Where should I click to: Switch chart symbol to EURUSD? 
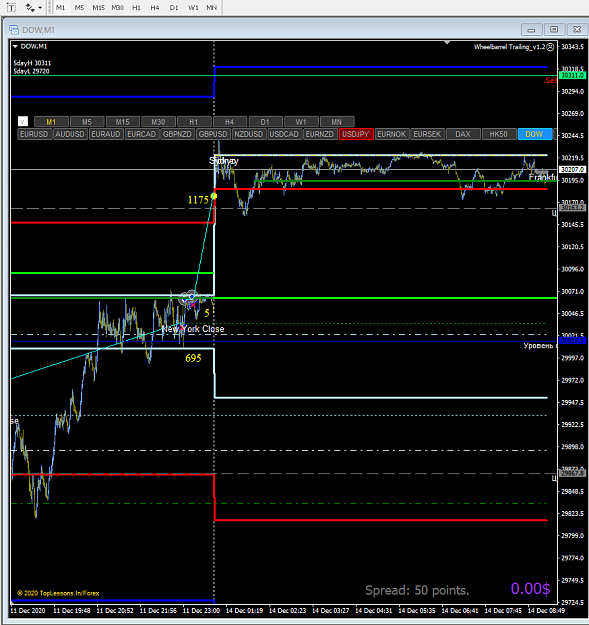(x=34, y=134)
